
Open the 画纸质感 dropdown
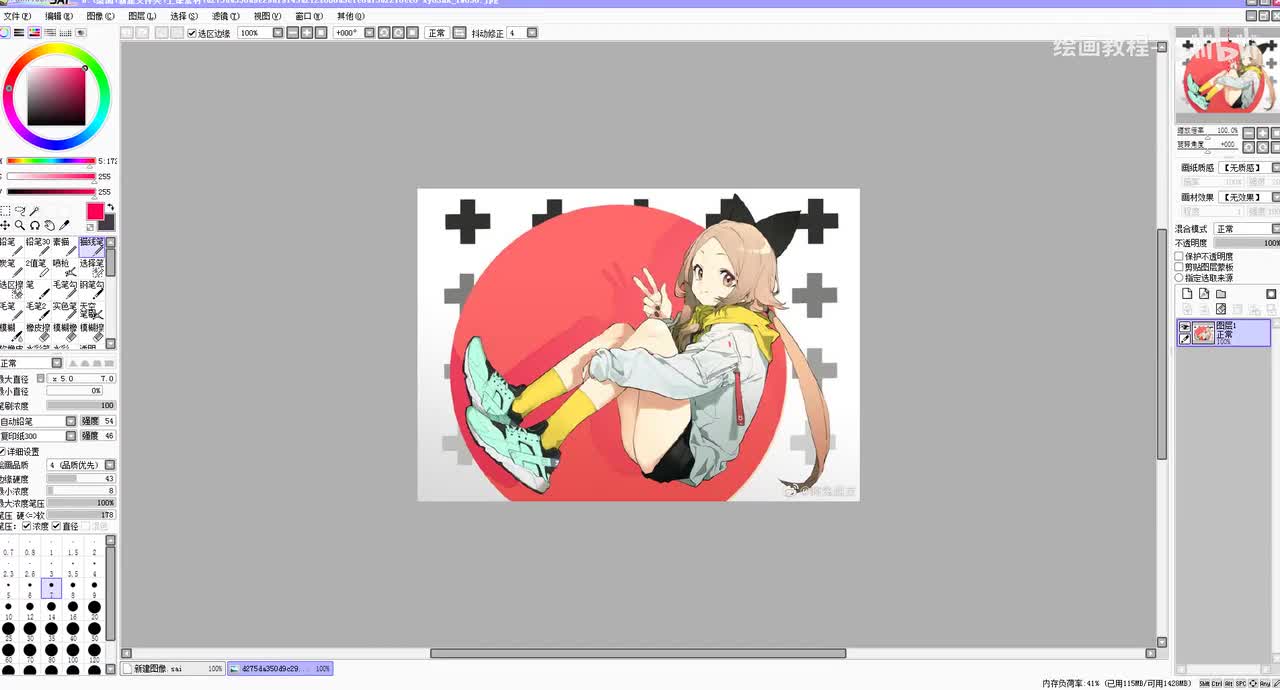1275,168
